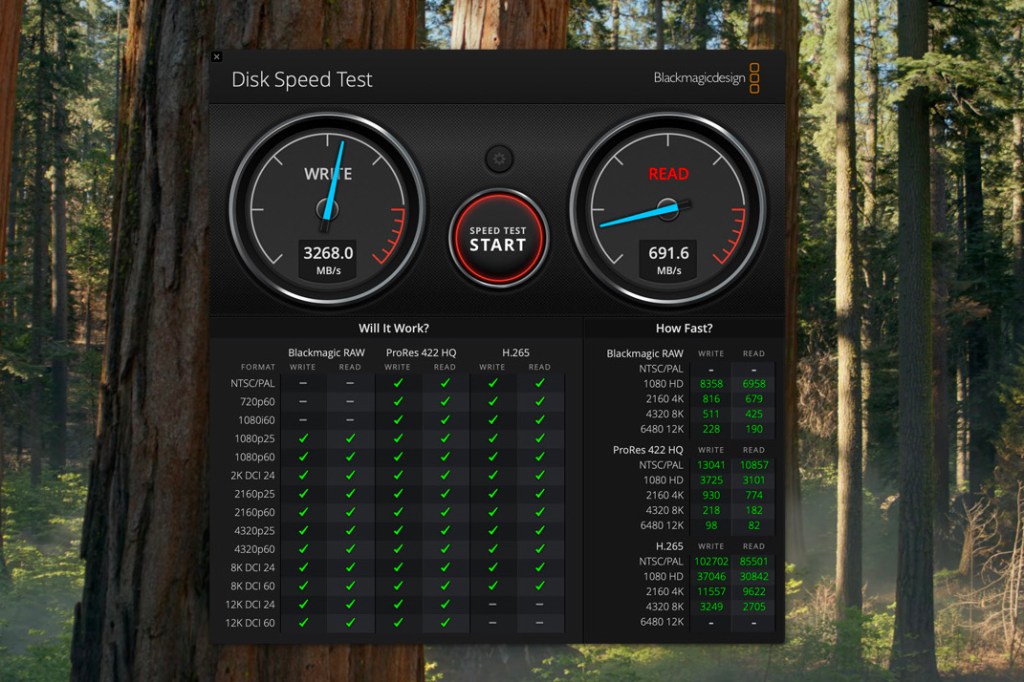The height and width of the screenshot is (682, 1024).
Task: Click the 4320p25 format row label
Action: [x=255, y=531]
